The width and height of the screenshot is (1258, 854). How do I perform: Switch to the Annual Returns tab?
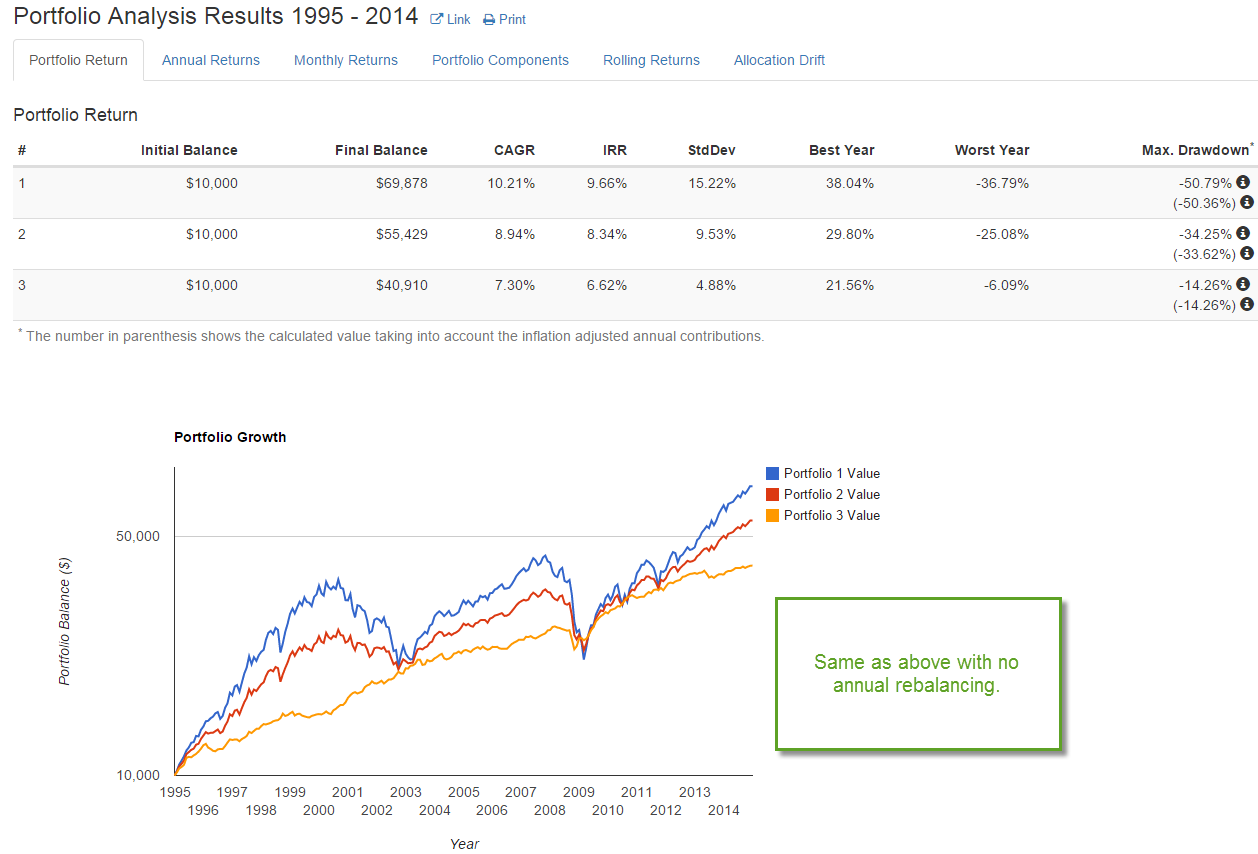pyautogui.click(x=211, y=60)
